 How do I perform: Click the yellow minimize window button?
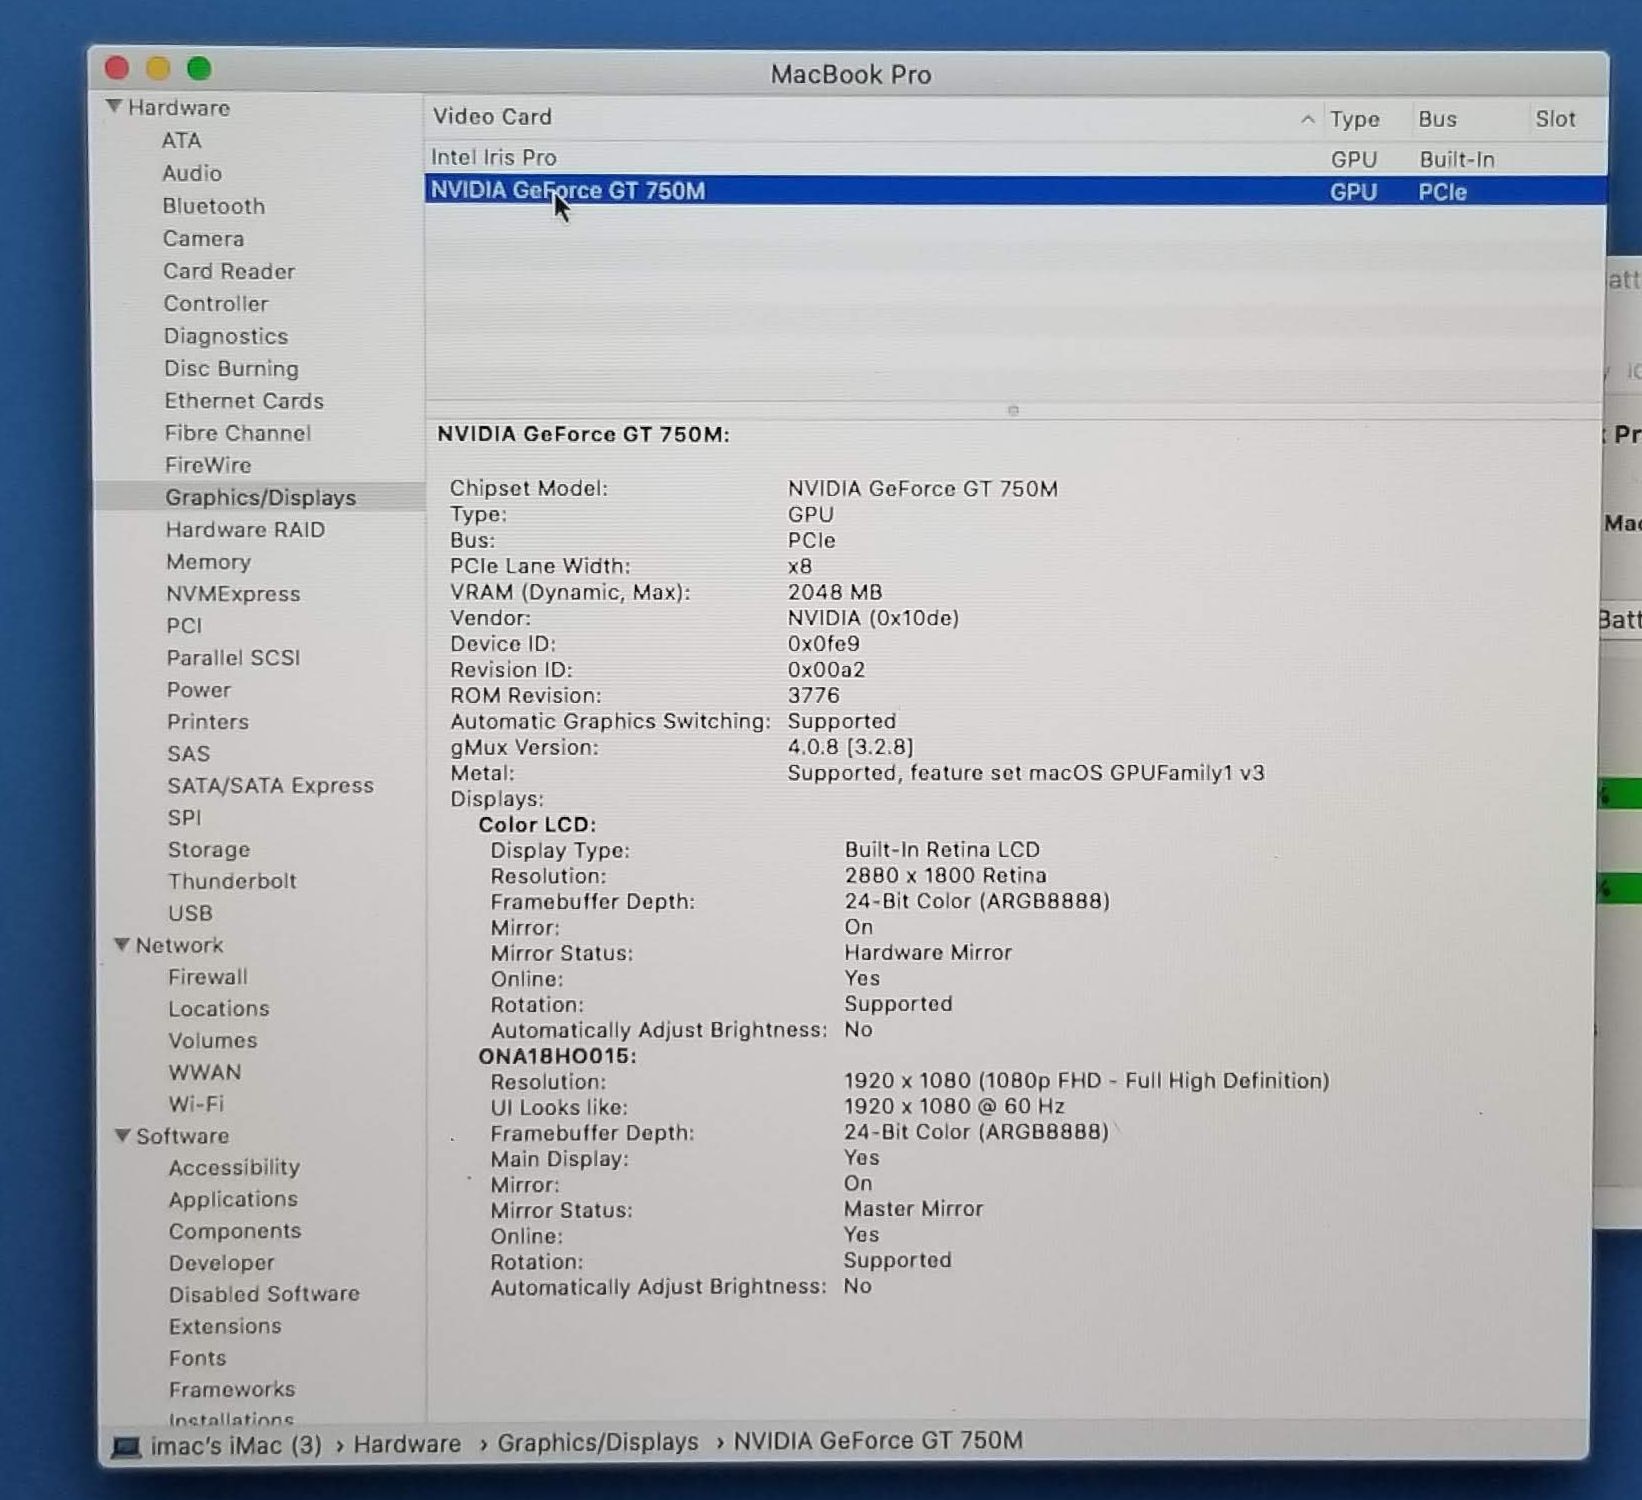(158, 68)
